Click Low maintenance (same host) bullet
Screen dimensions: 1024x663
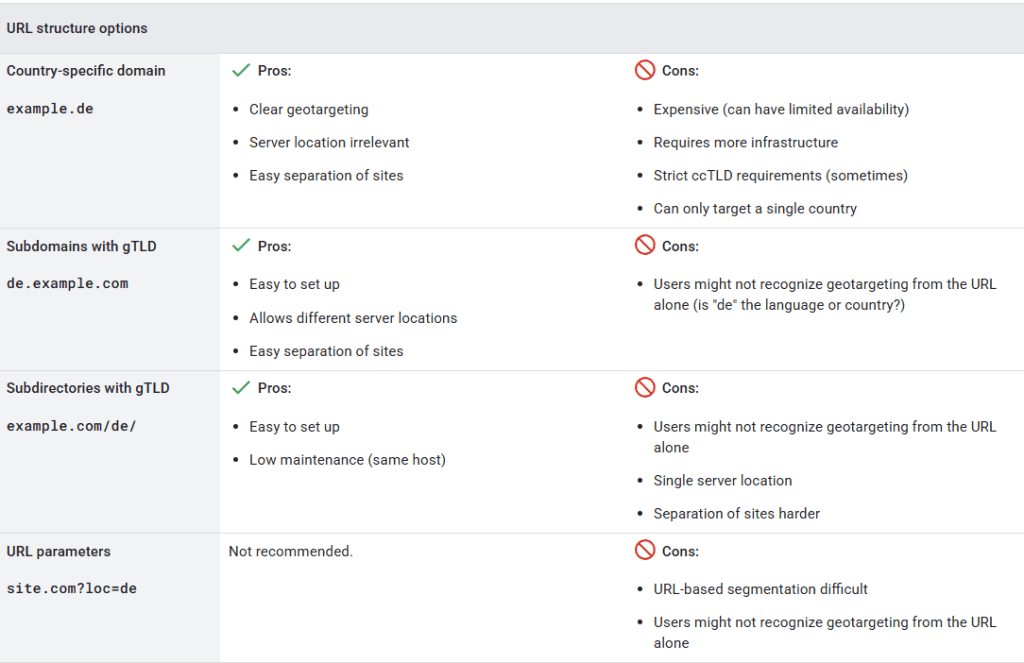(347, 459)
